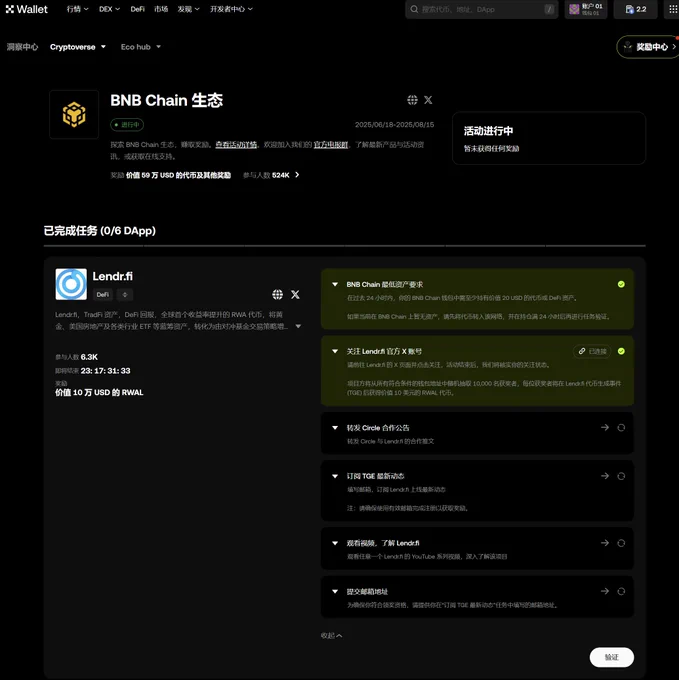The image size is (679, 680).
Task: Collapse the 提交邮箱地址 task
Action: [x=335, y=591]
